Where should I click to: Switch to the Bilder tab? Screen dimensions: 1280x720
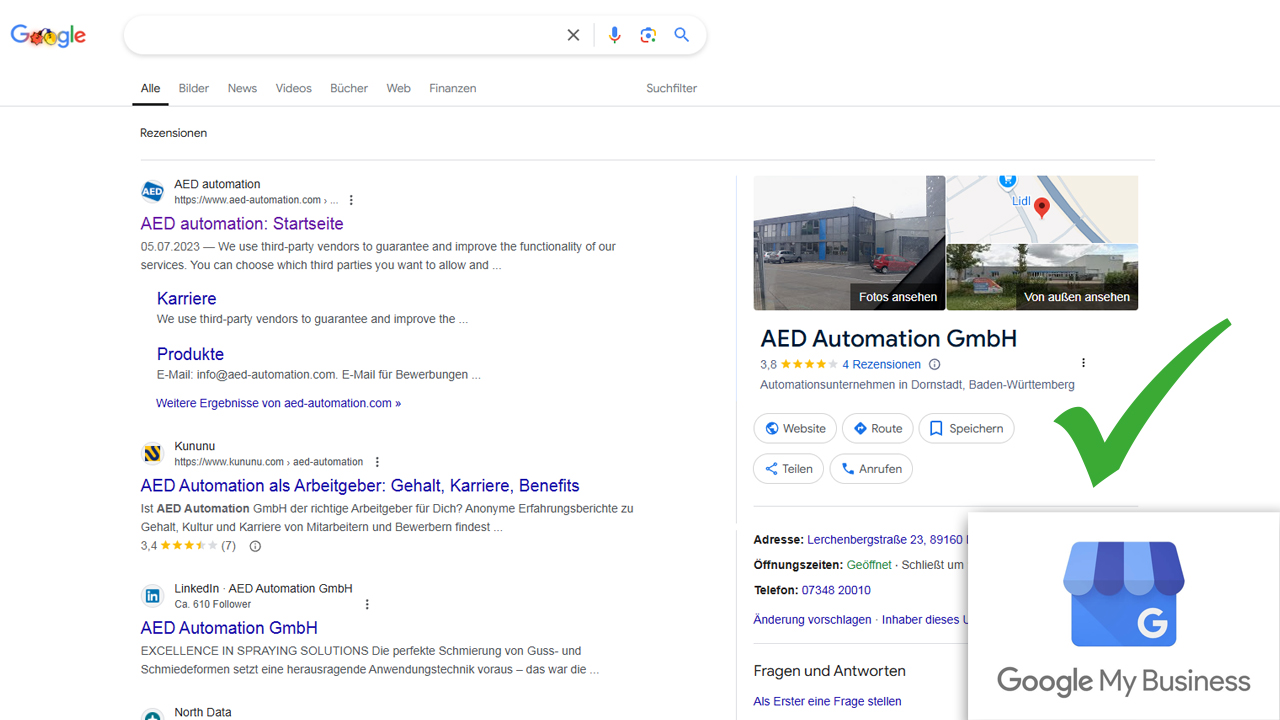tap(194, 88)
